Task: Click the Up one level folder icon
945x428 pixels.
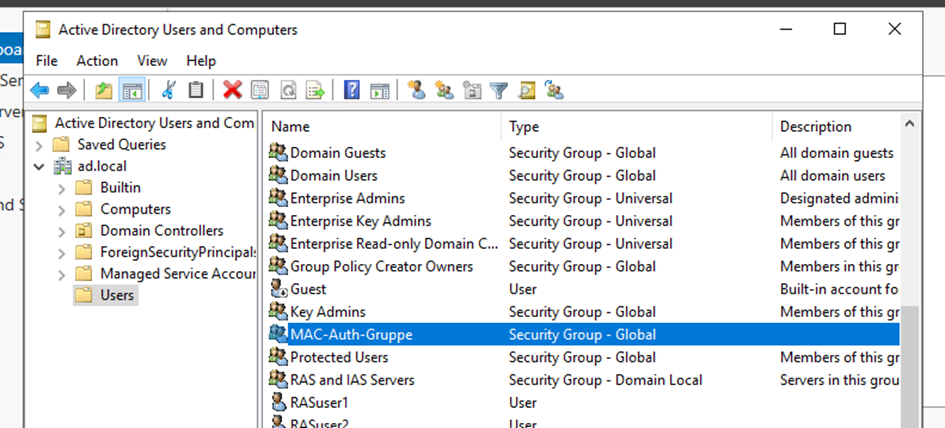Action: pyautogui.click(x=104, y=91)
